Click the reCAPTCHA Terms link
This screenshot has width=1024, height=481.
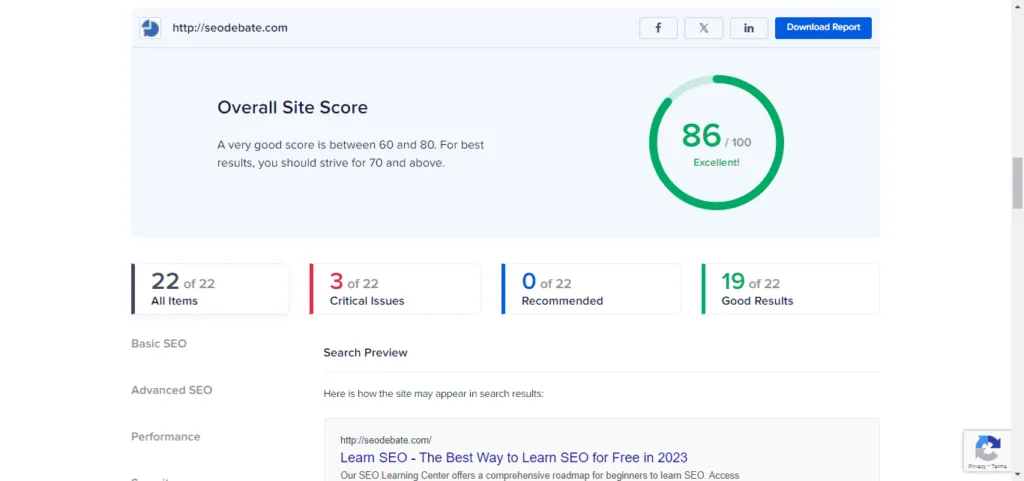999,467
